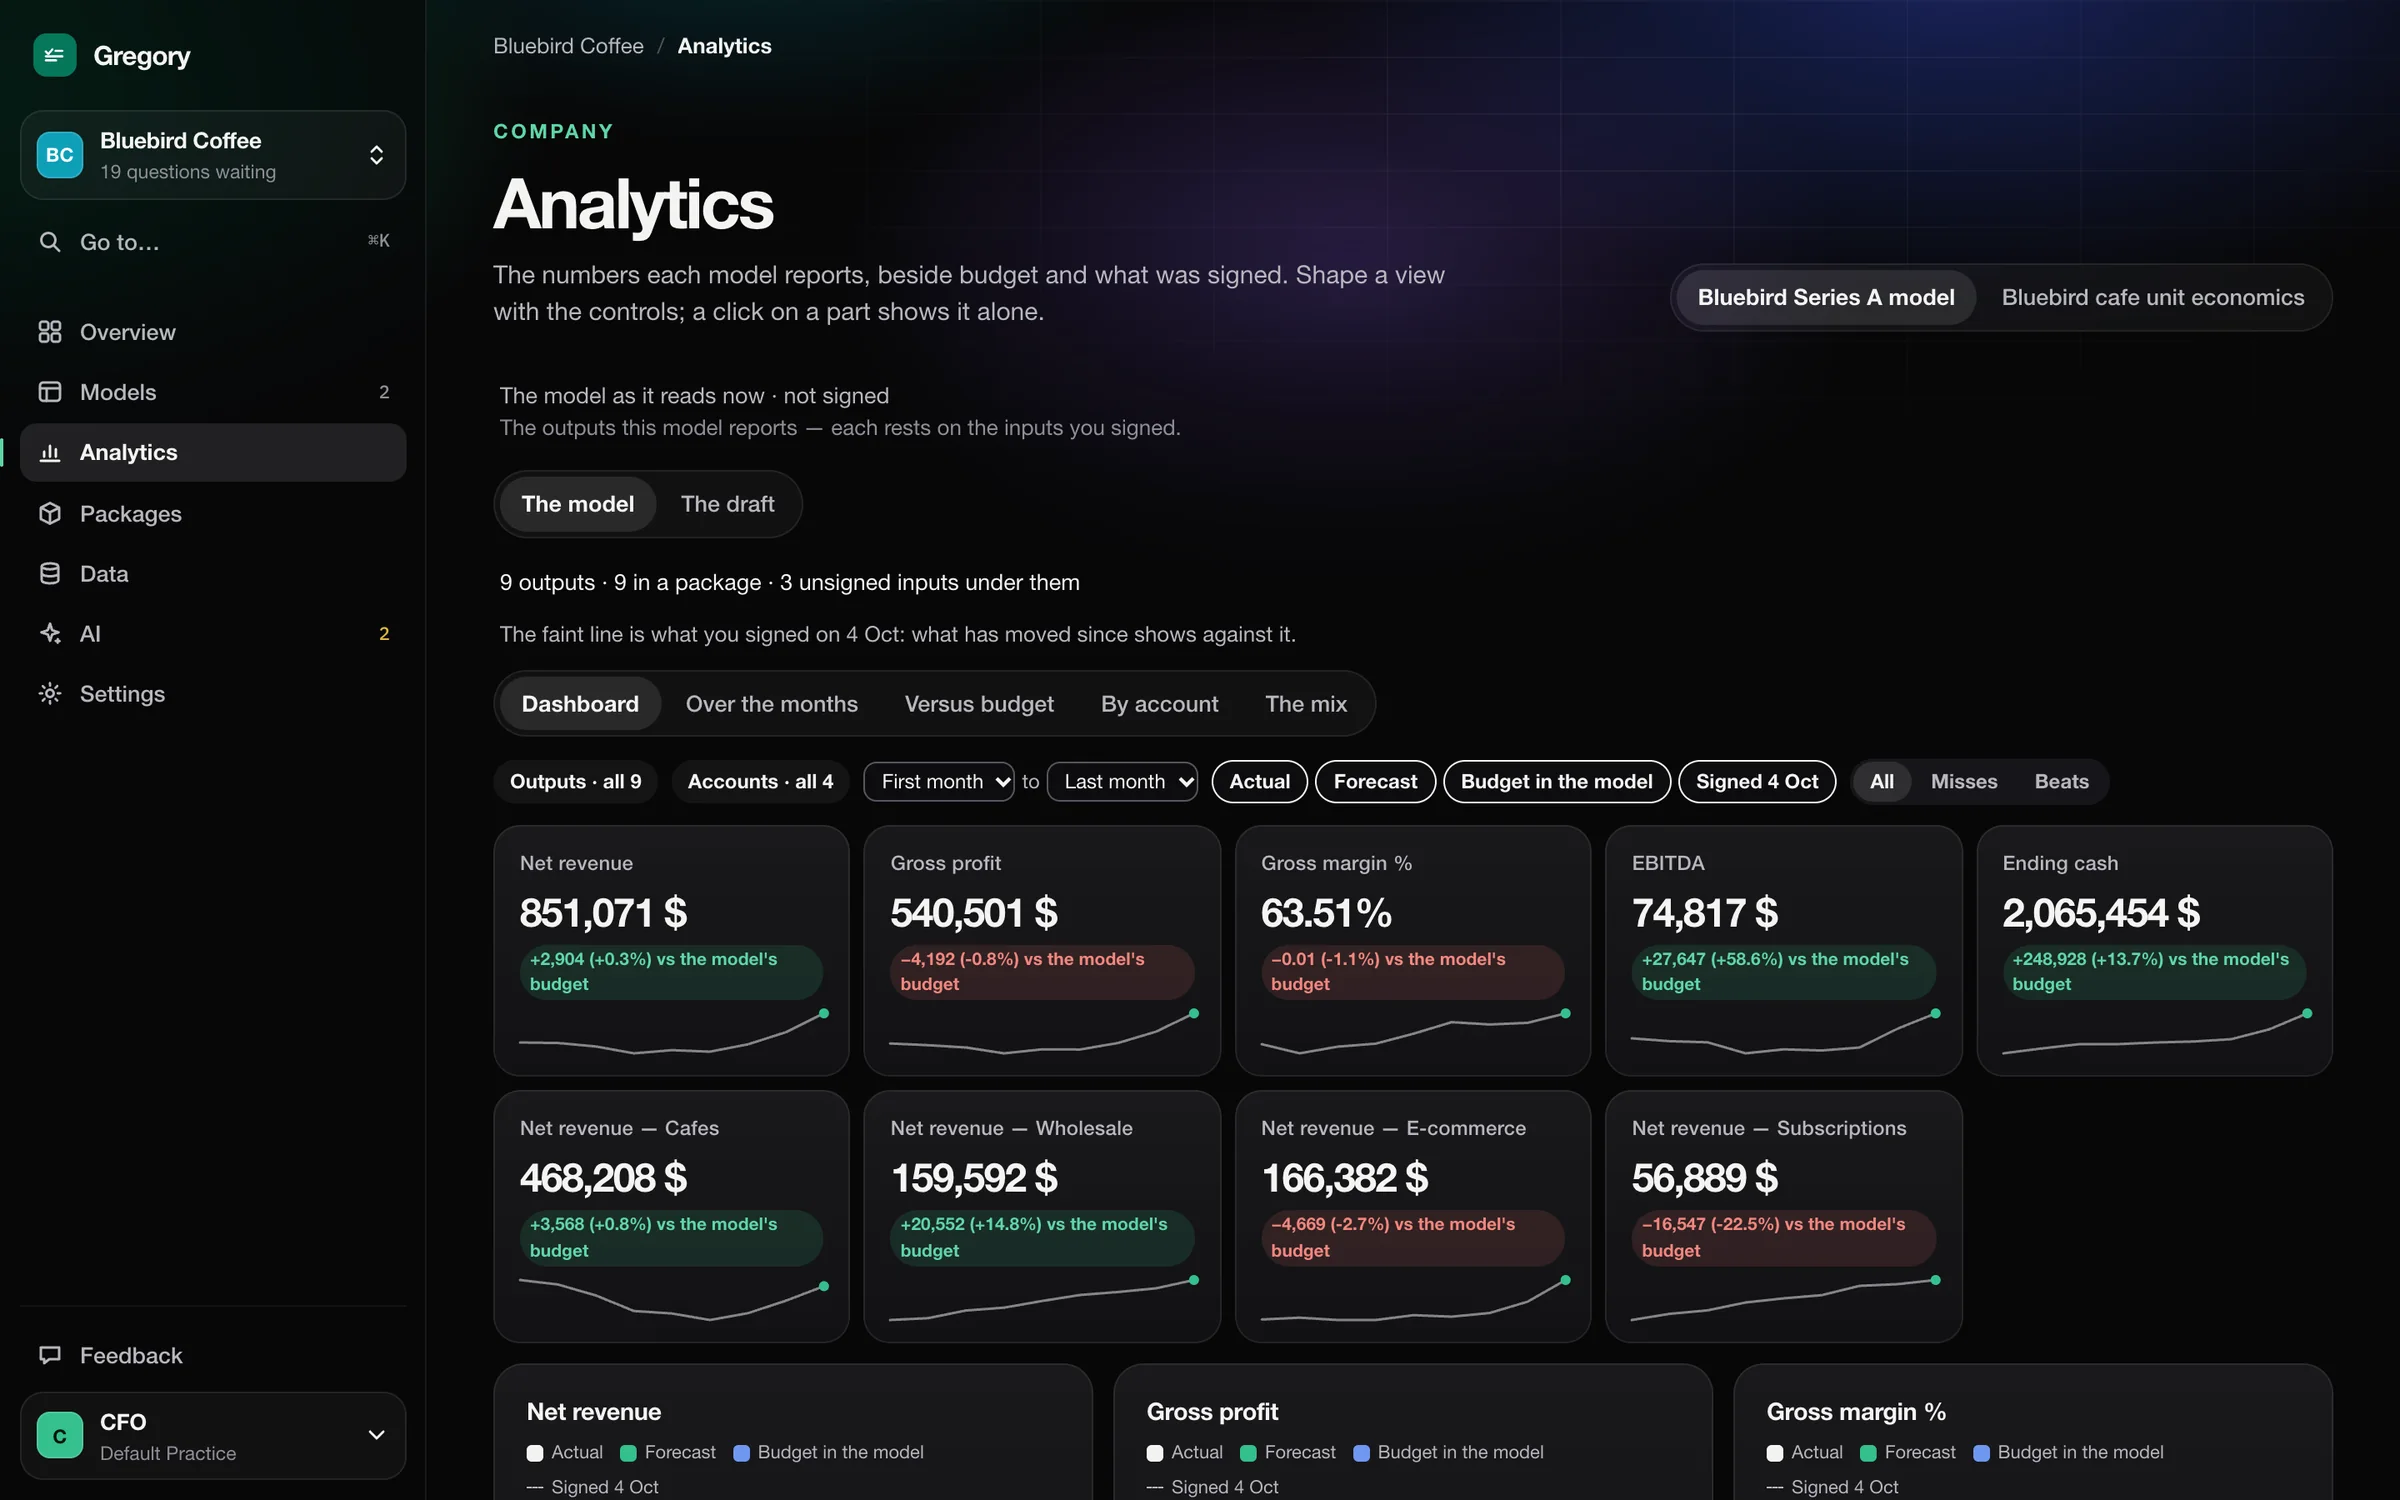Open the Versus budget tab
Image resolution: width=2400 pixels, height=1500 pixels.
pyautogui.click(x=979, y=704)
